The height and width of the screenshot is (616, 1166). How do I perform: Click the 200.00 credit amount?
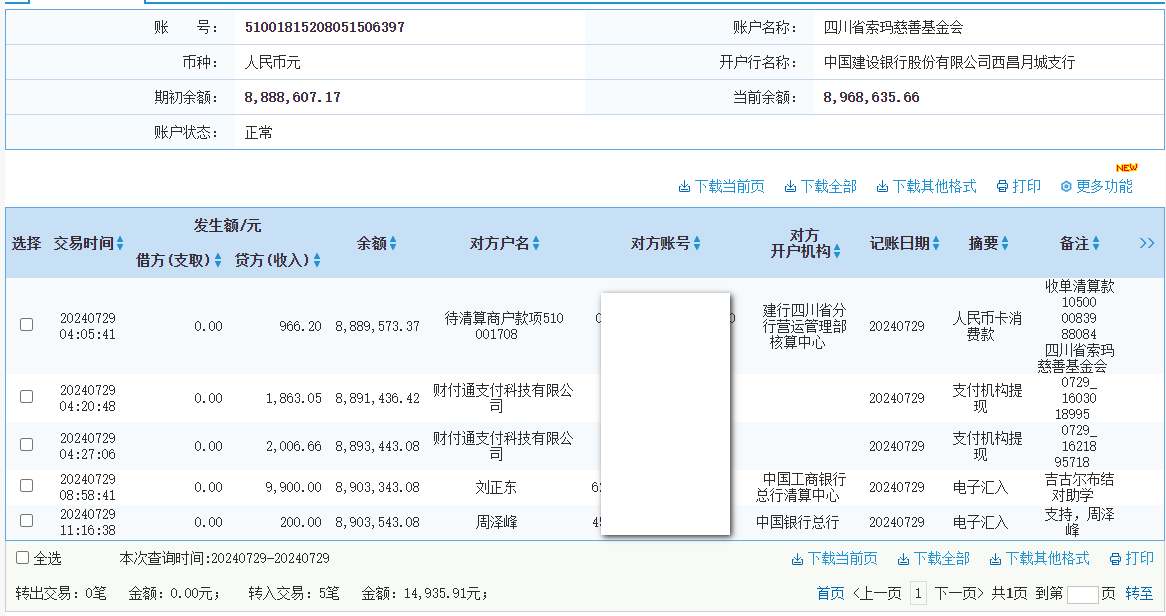coord(300,522)
